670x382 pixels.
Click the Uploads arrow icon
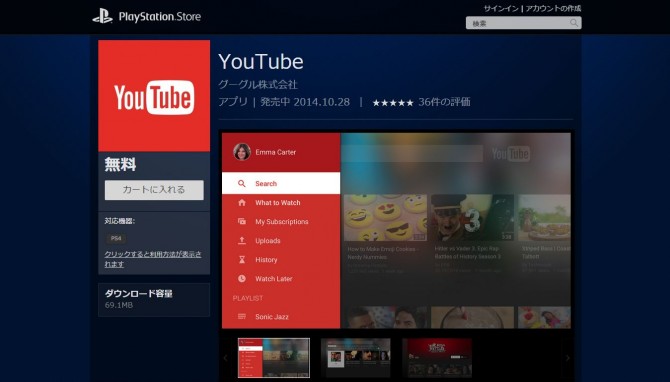(242, 241)
